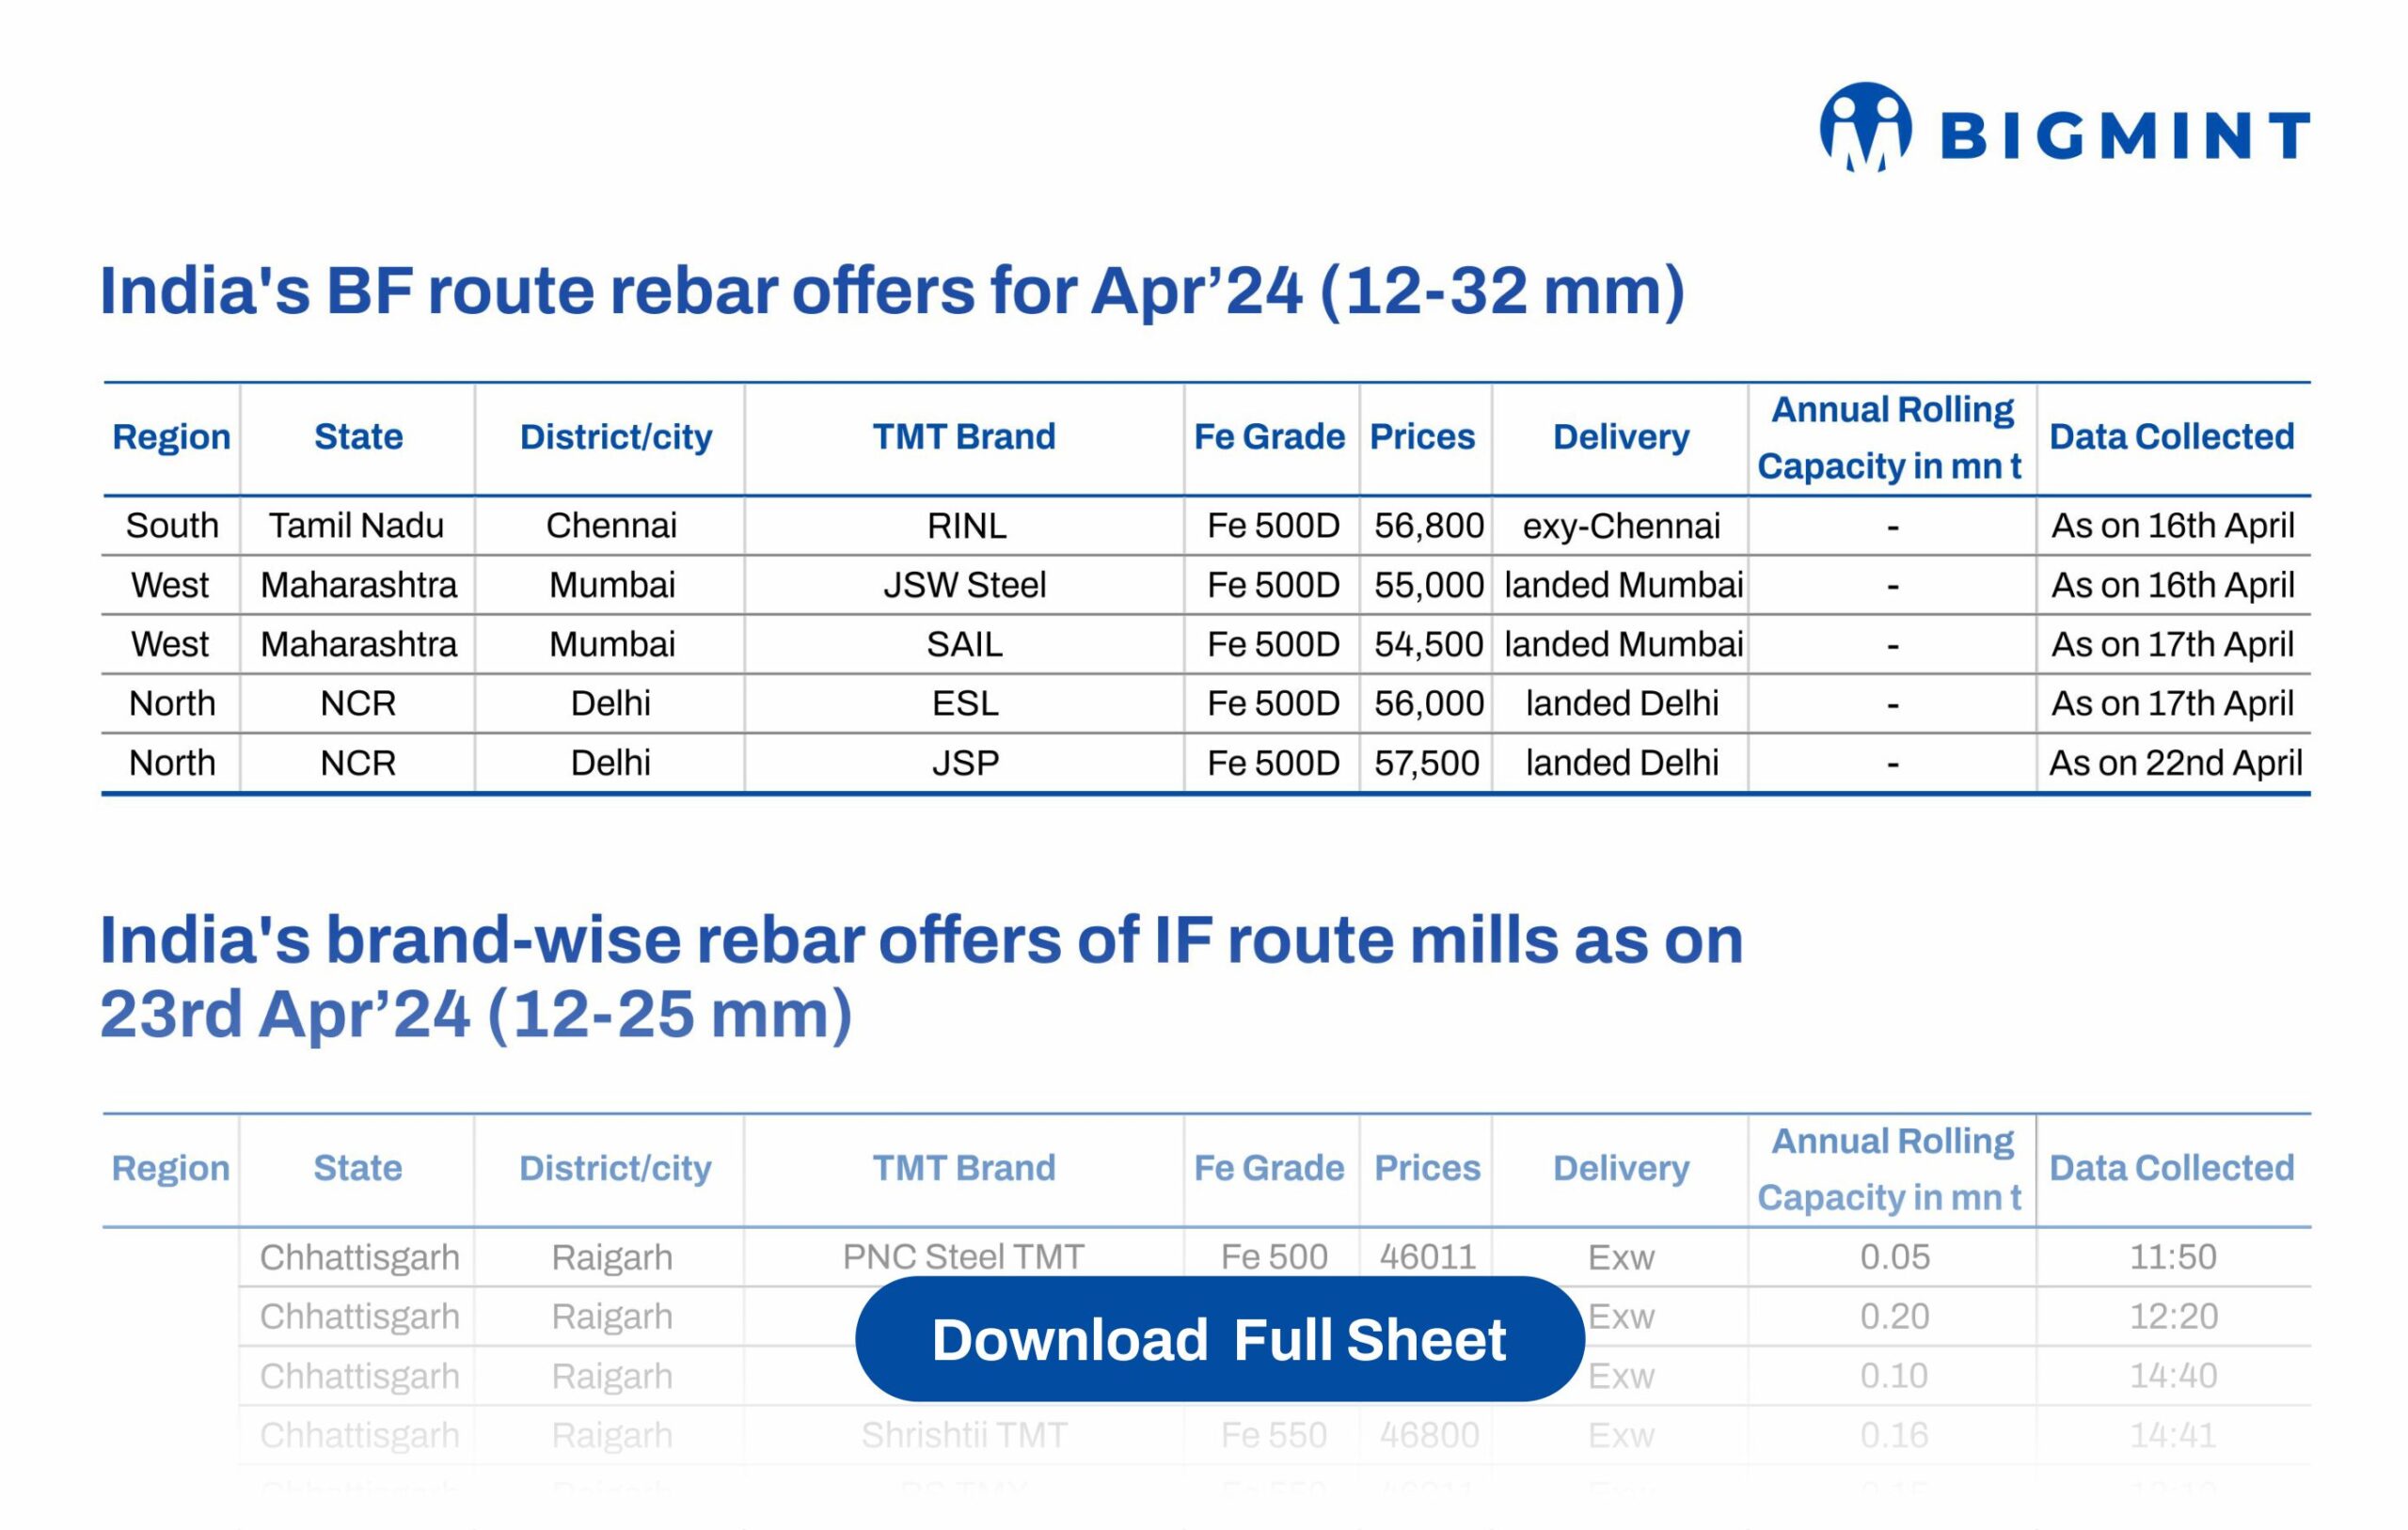This screenshot has height=1530, width=2408.
Task: Click the BF route rebar offers heading
Action: pyautogui.click(x=892, y=291)
